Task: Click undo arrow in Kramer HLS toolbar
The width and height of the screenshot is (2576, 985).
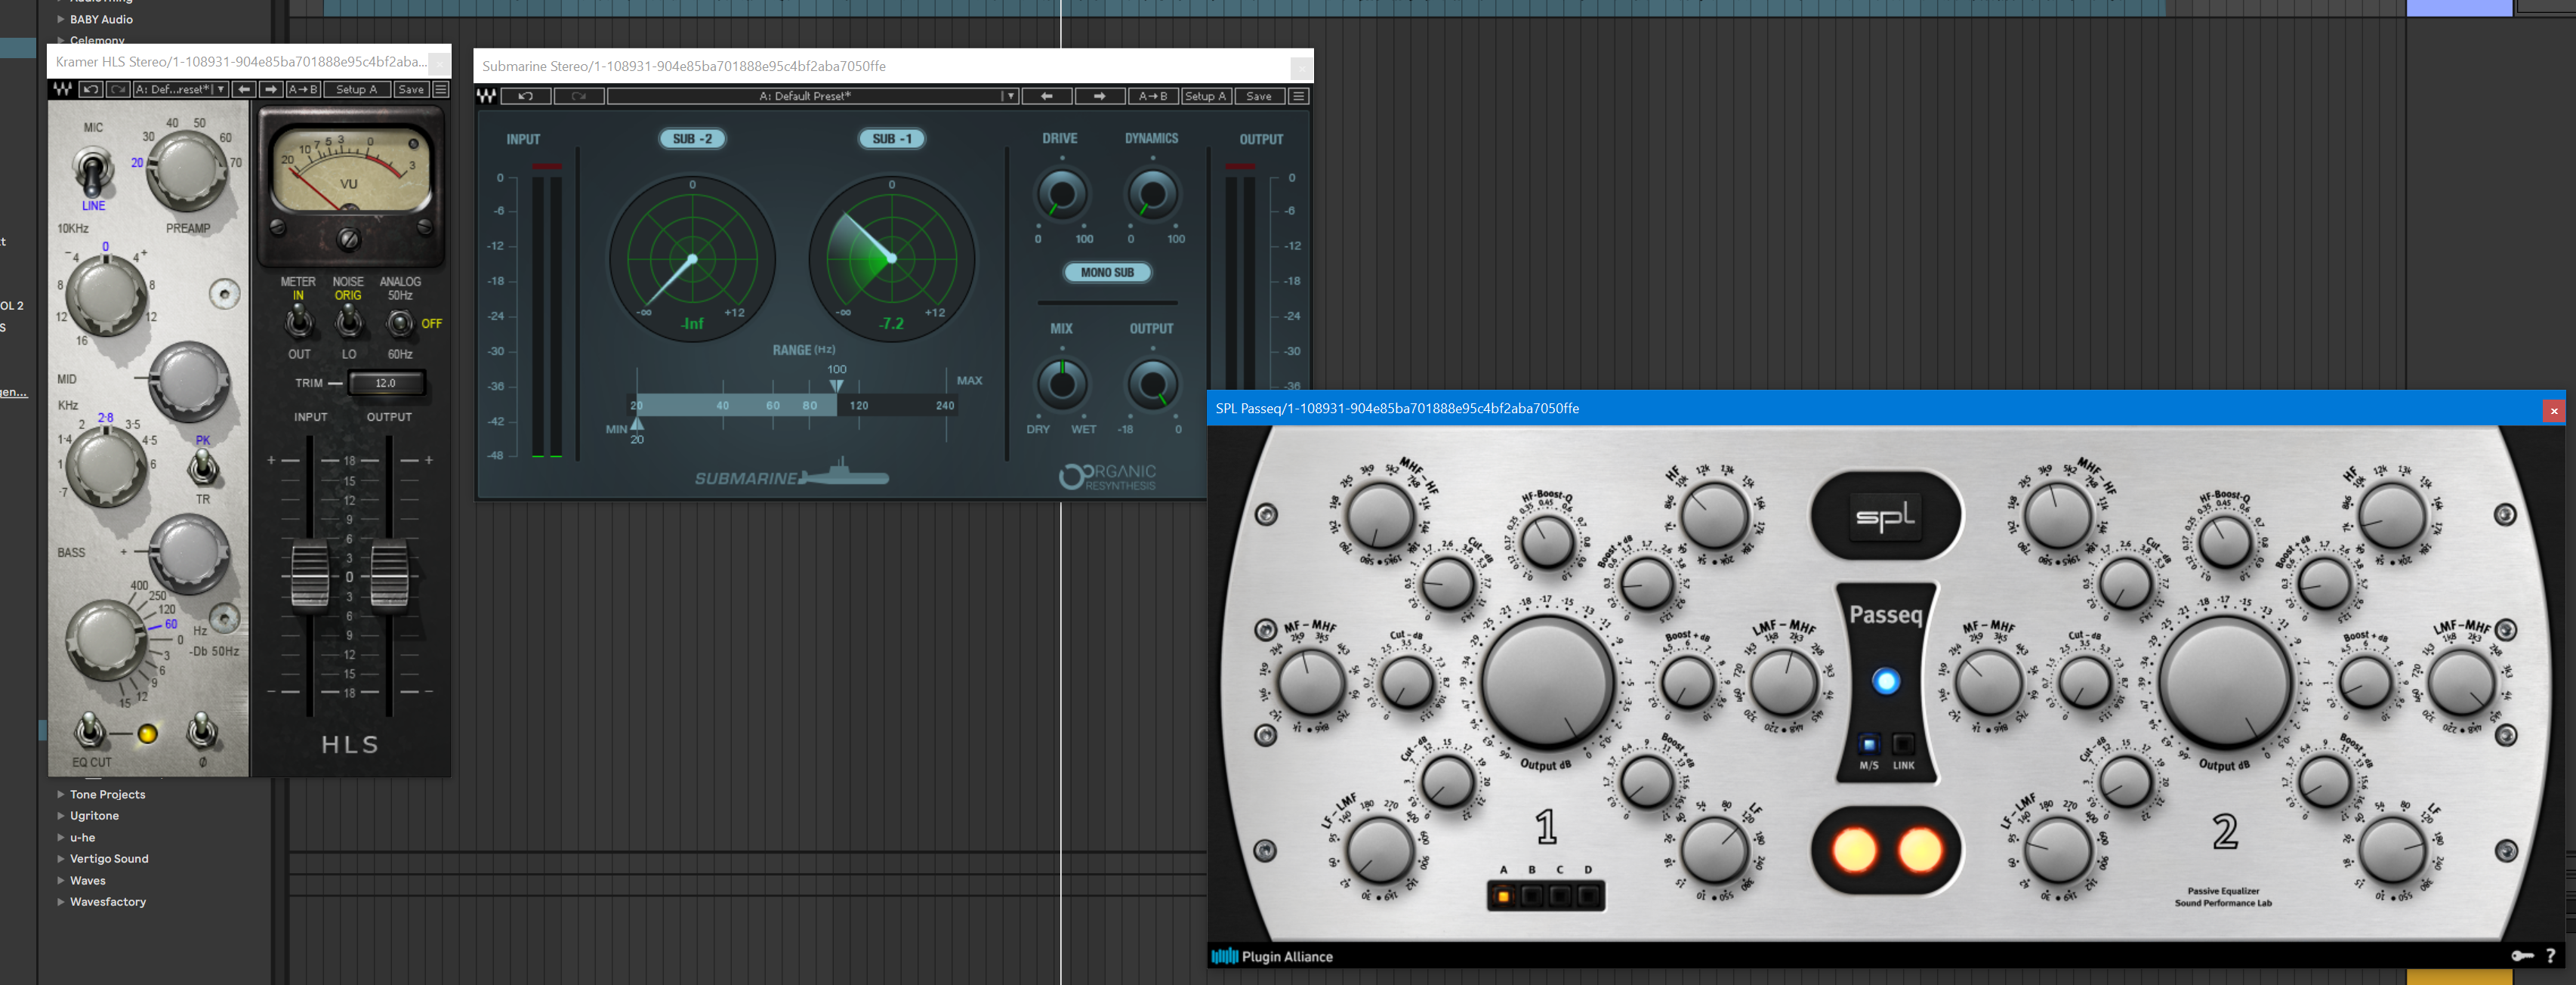Action: click(91, 89)
